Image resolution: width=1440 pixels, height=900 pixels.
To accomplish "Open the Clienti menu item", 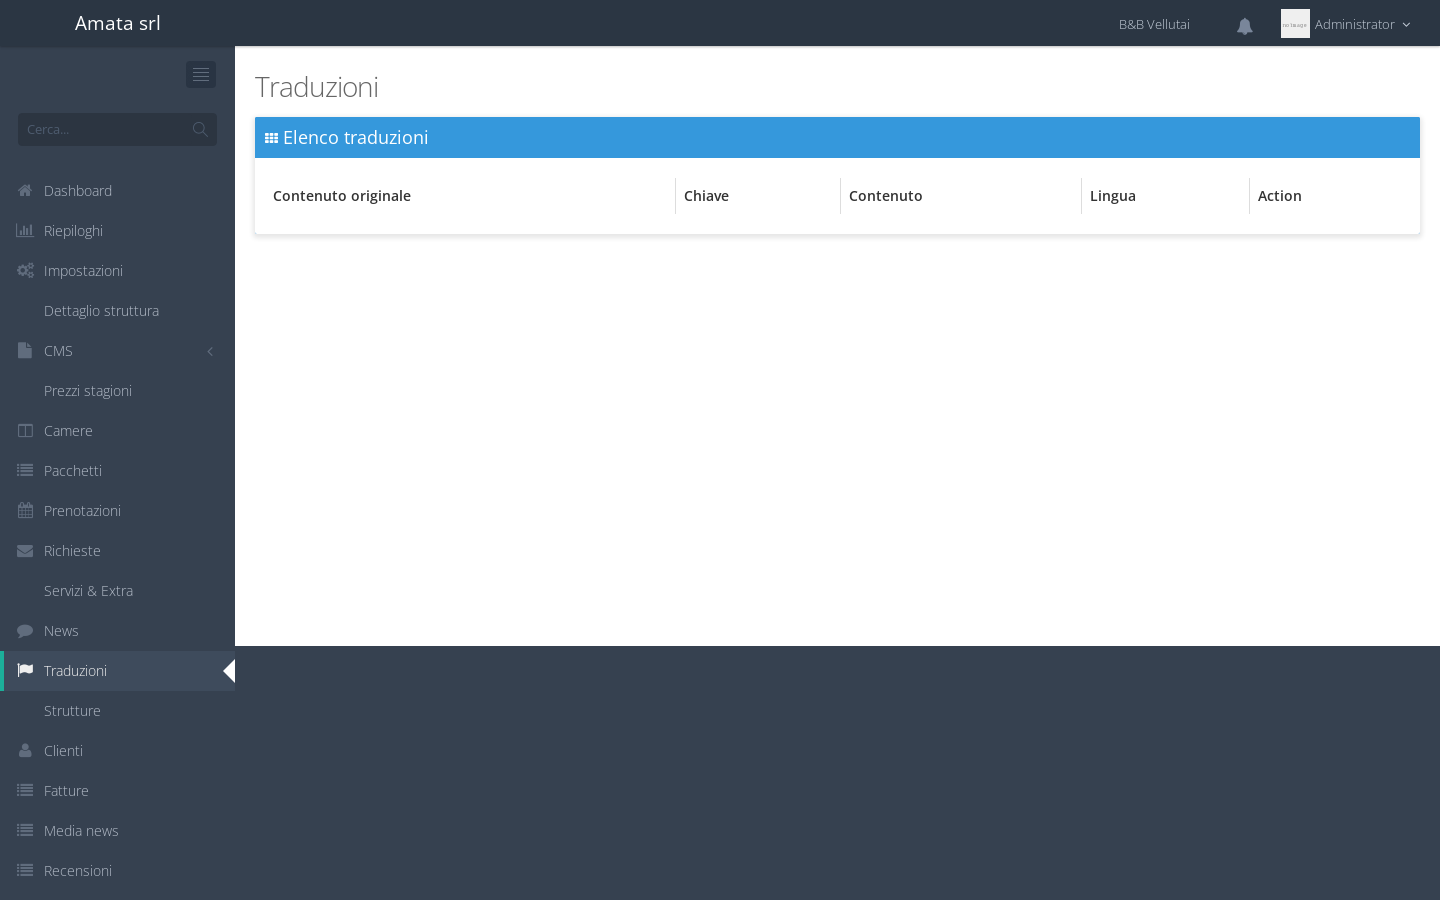I will tap(117, 751).
